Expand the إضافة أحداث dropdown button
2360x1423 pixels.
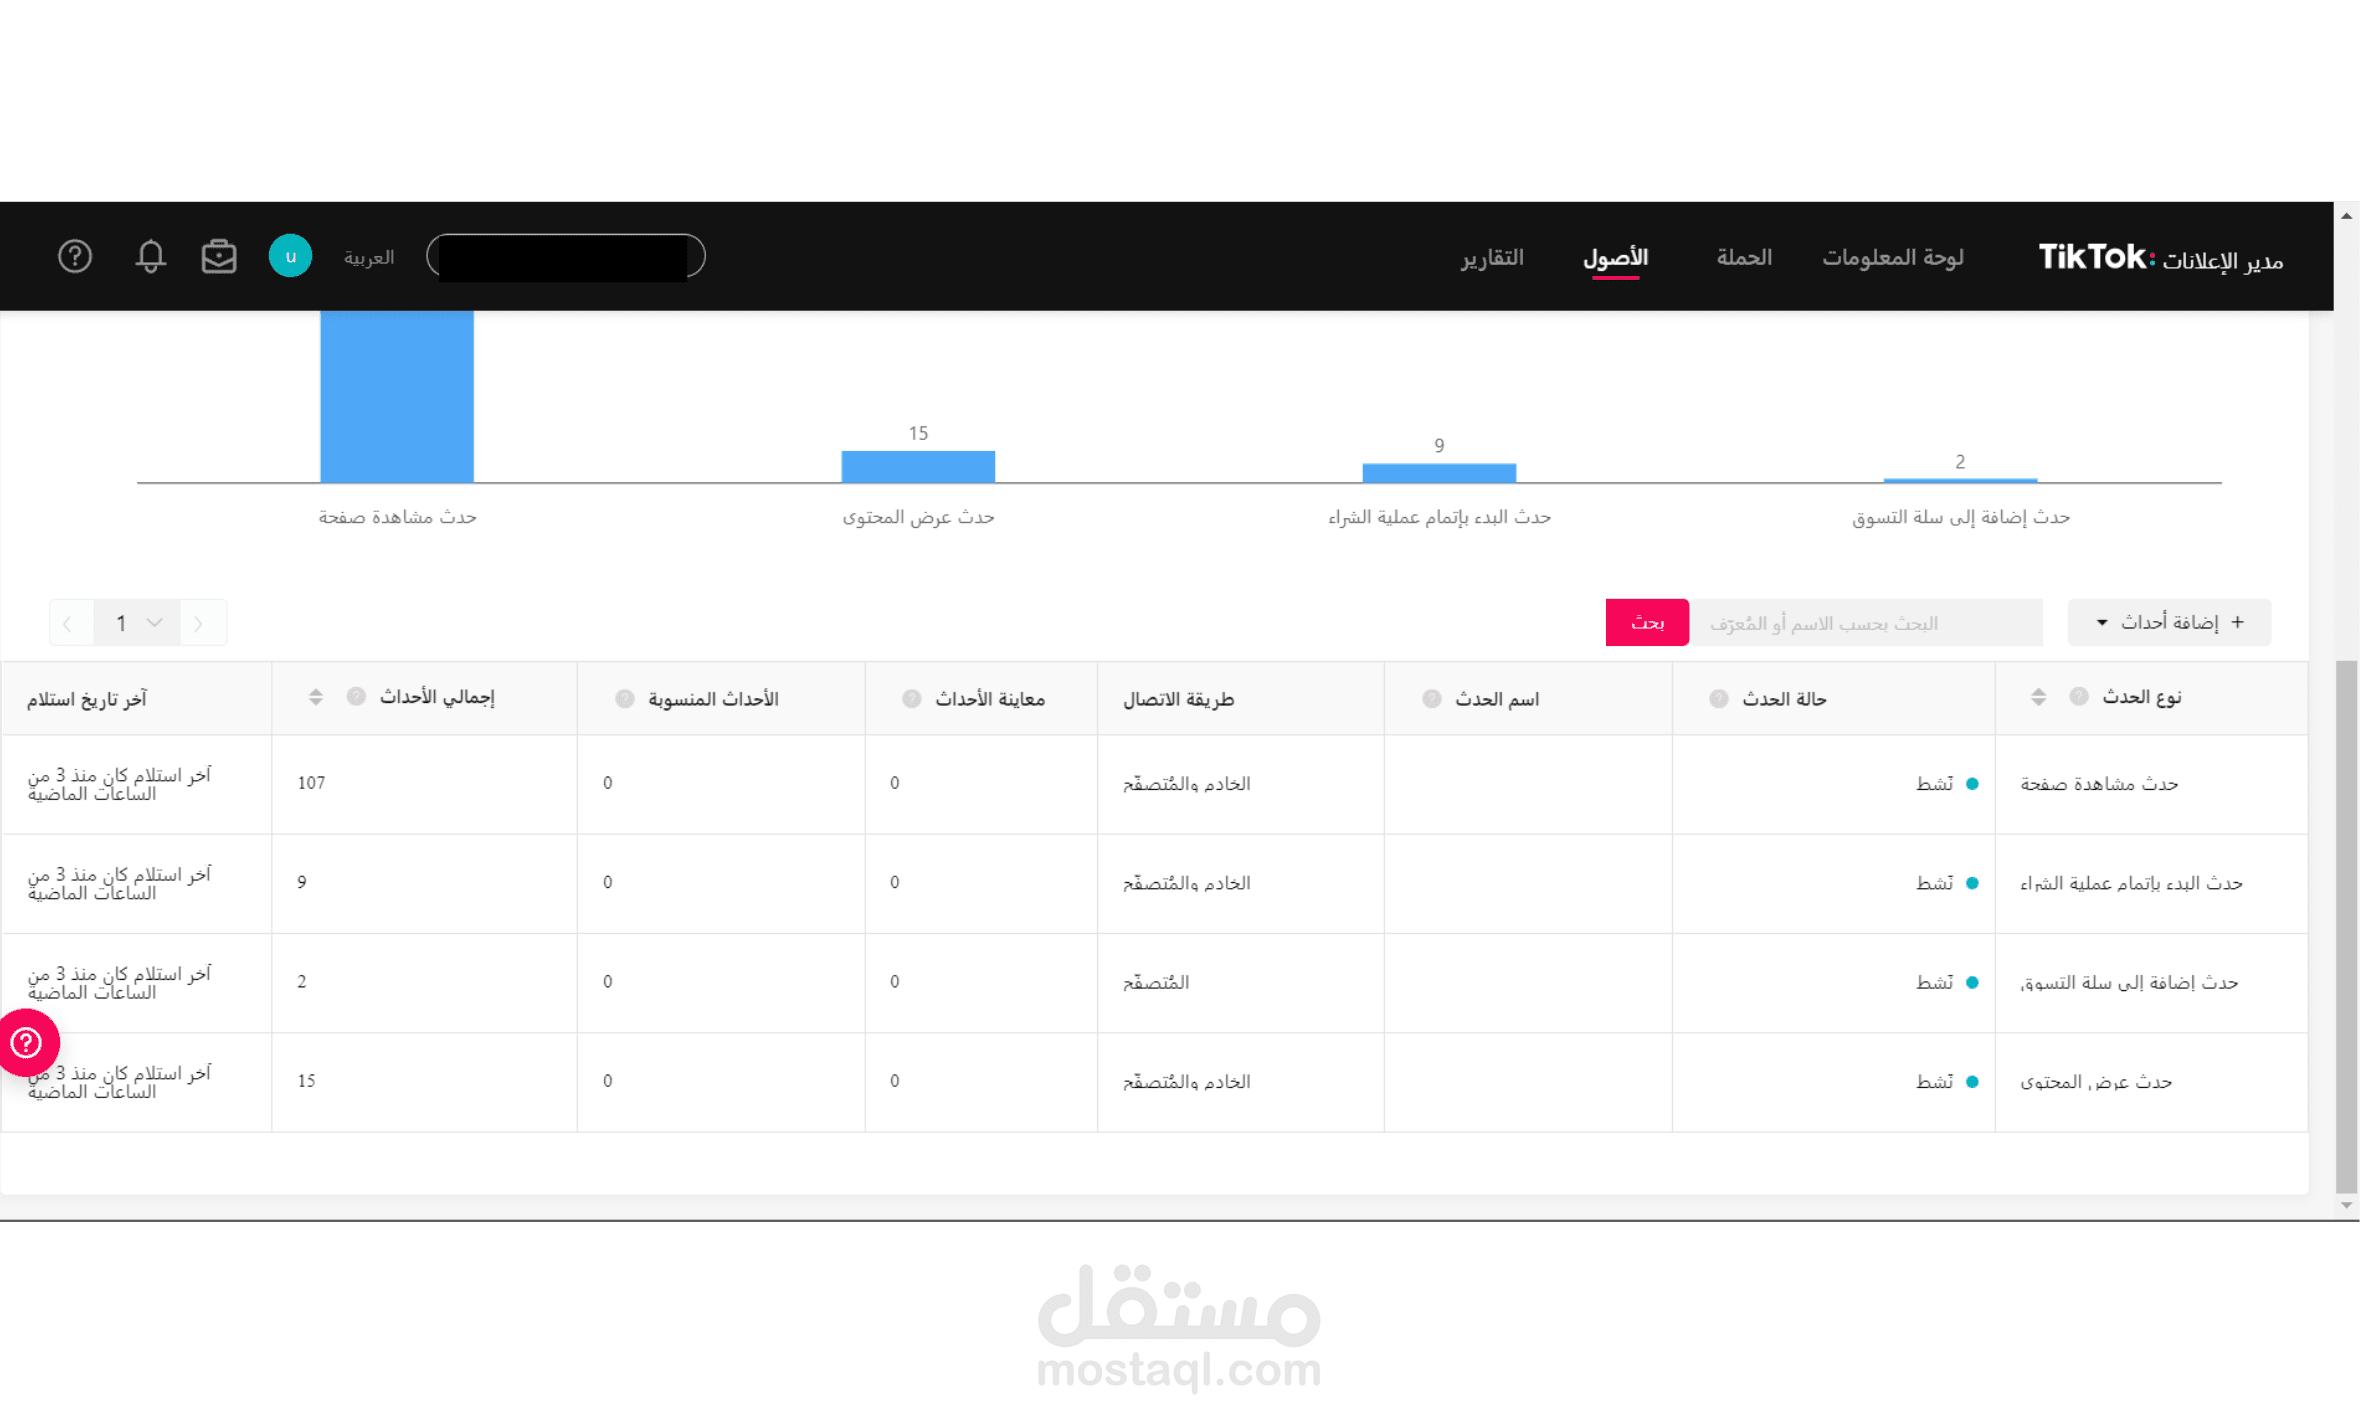pyautogui.click(x=2168, y=623)
